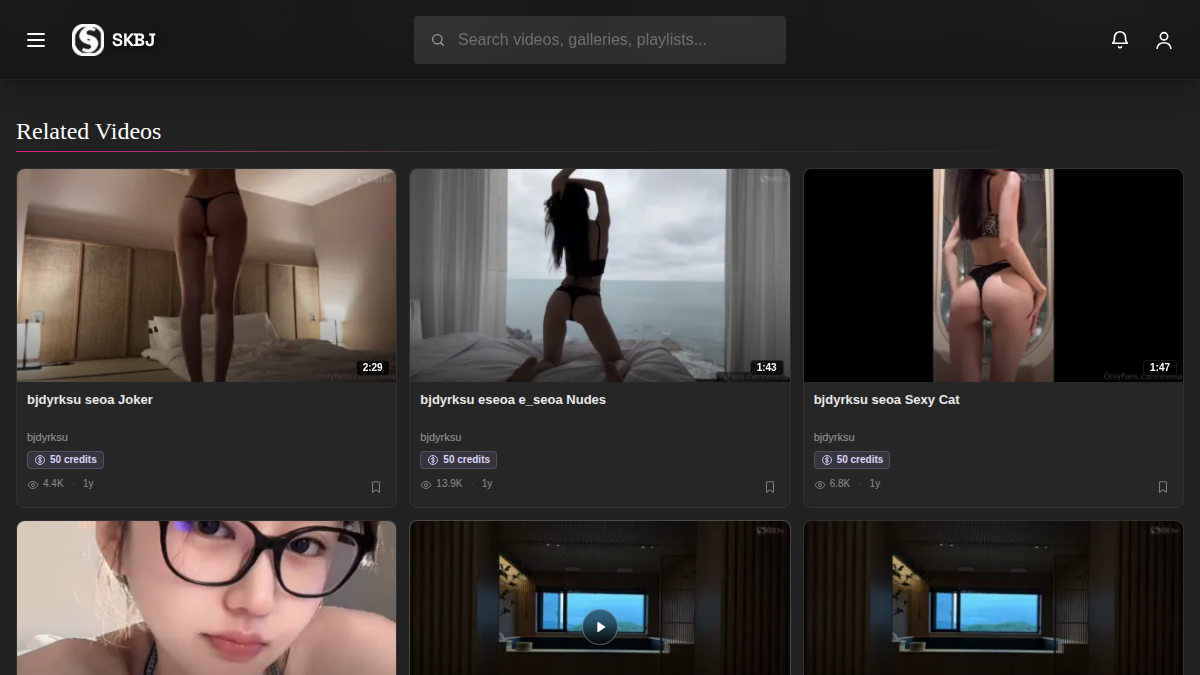Click the Related Videos heading
1200x675 pixels.
(x=89, y=131)
